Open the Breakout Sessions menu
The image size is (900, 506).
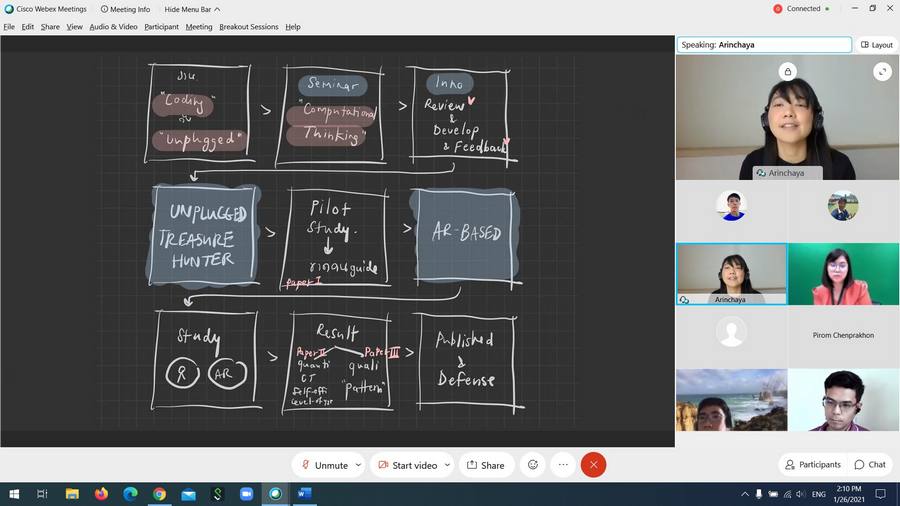(248, 27)
